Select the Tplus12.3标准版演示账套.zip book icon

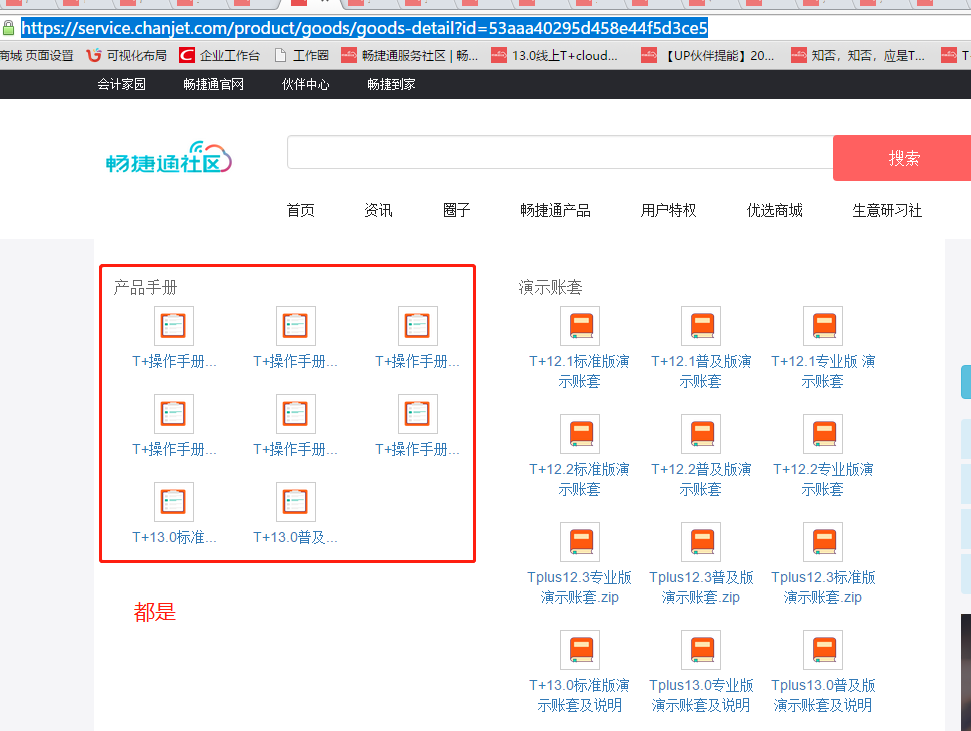(x=823, y=542)
